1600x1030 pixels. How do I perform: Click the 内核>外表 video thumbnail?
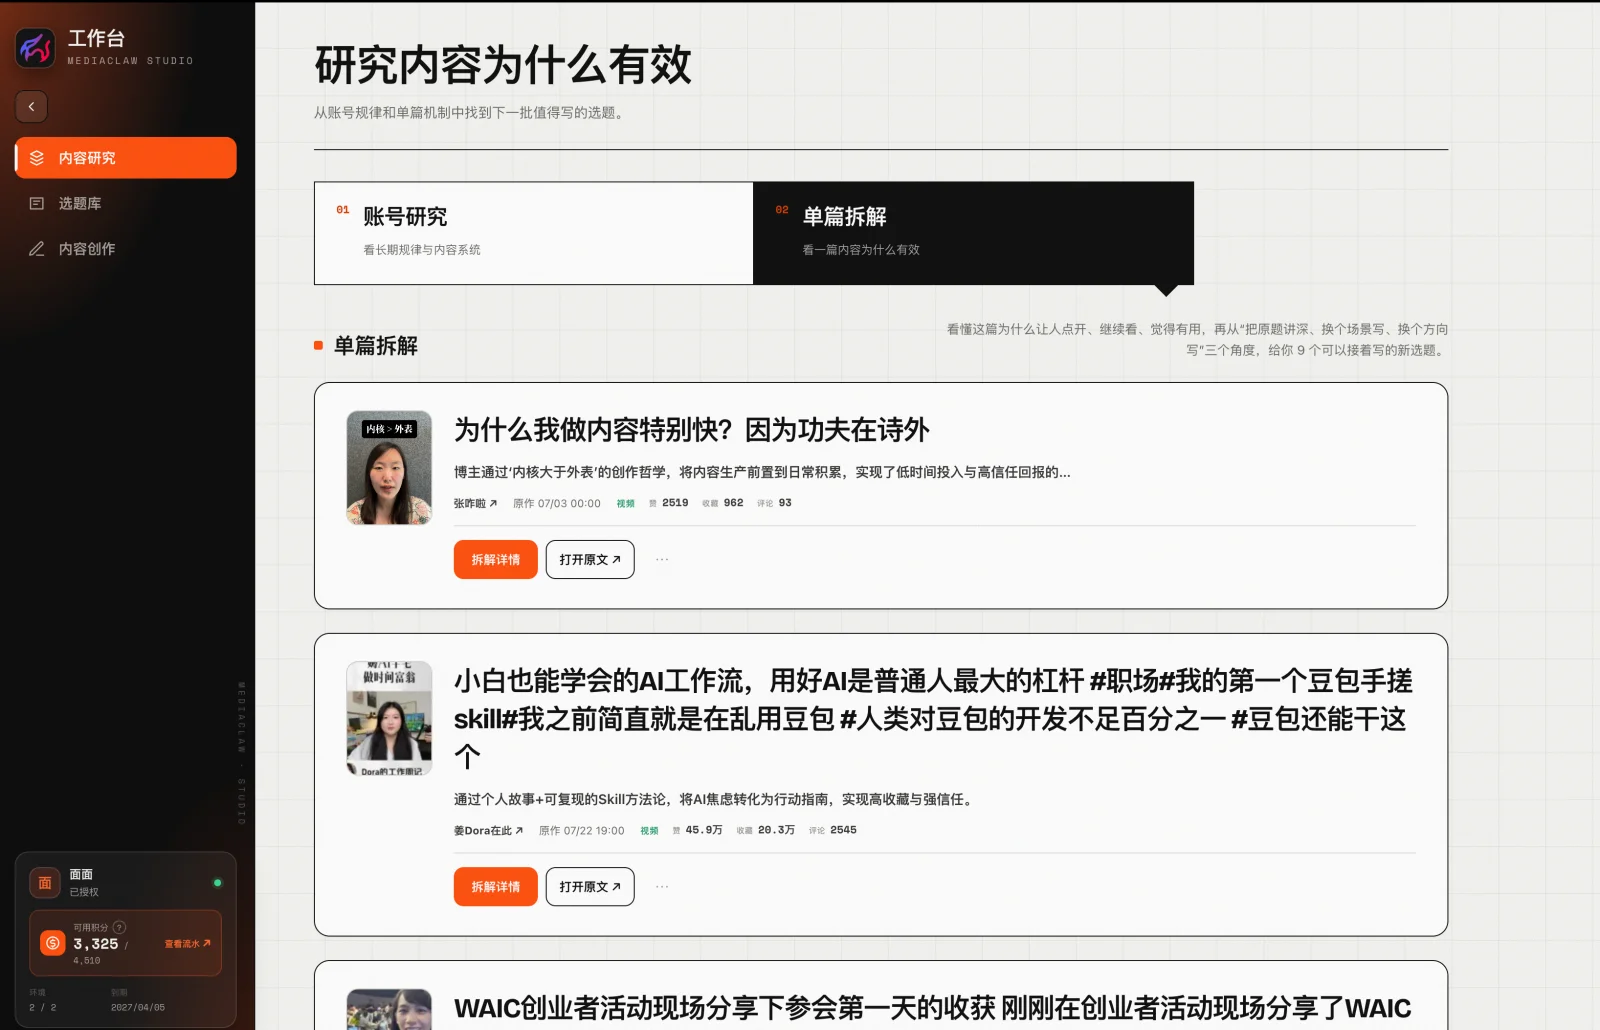[x=389, y=468]
